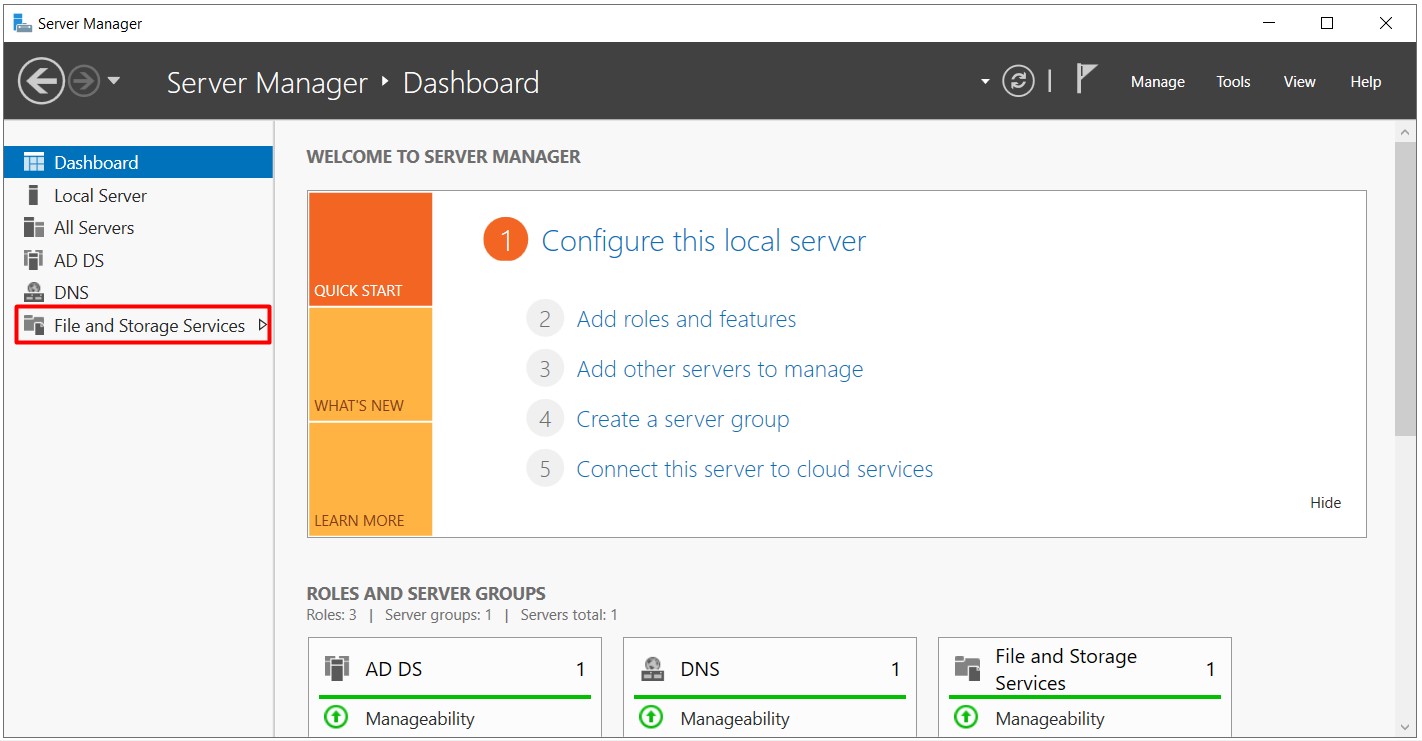Click green status icon in File Storage tile
This screenshot has width=1422, height=741.
click(x=967, y=717)
